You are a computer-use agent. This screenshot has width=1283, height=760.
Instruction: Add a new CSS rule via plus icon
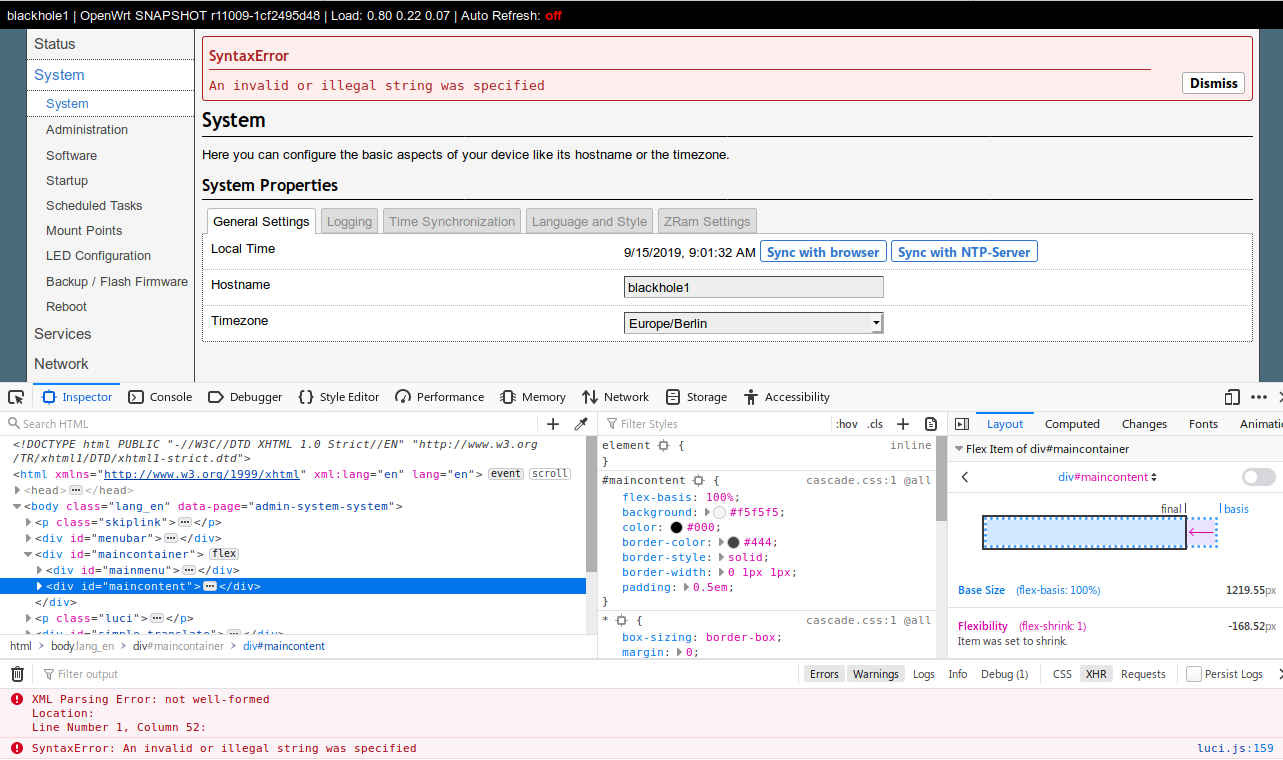click(903, 424)
